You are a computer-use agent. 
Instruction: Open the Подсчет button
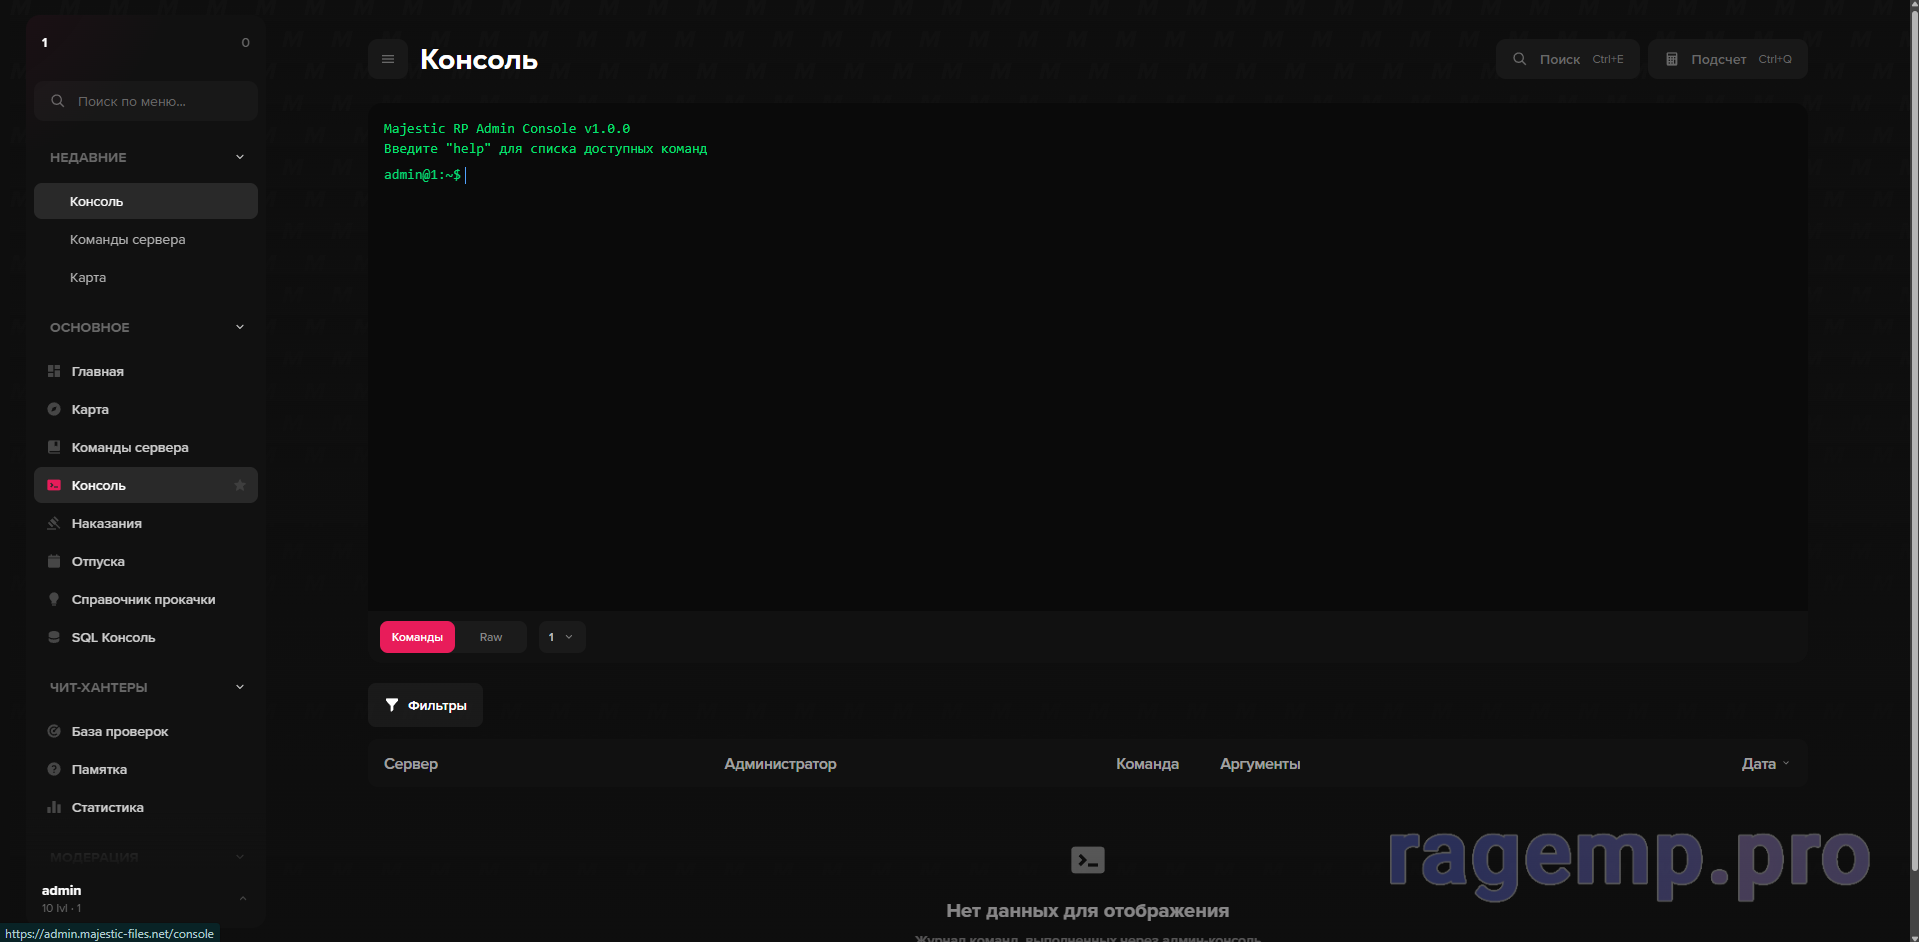pos(1728,59)
